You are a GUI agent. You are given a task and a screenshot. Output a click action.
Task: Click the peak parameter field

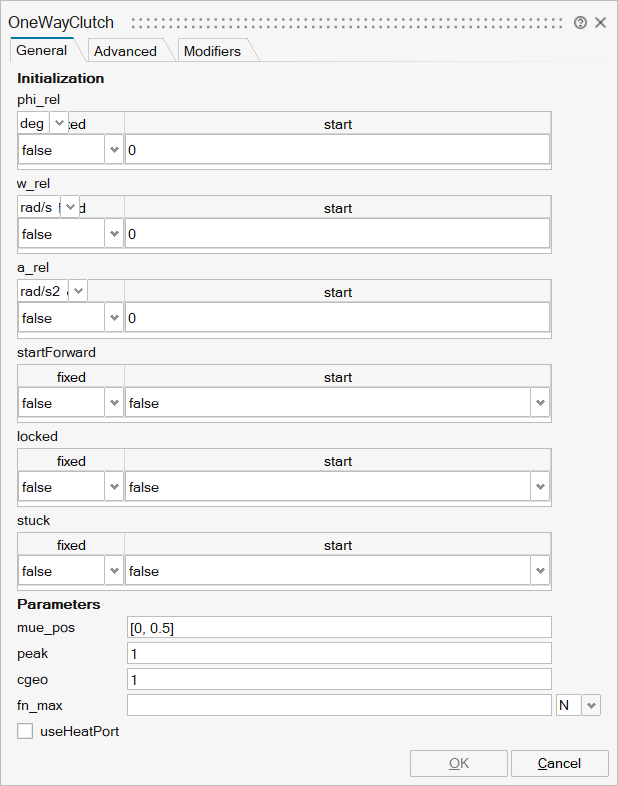click(x=339, y=653)
